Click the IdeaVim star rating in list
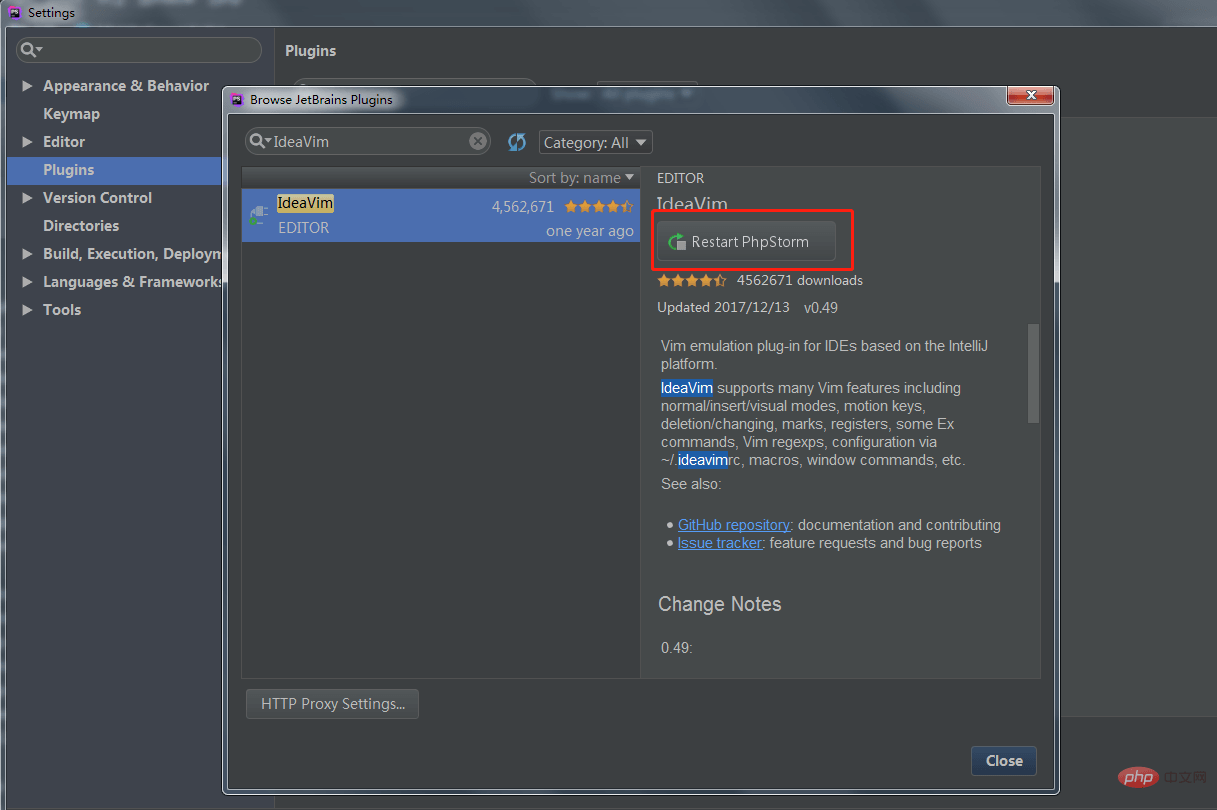Image resolution: width=1217 pixels, height=810 pixels. coord(599,207)
